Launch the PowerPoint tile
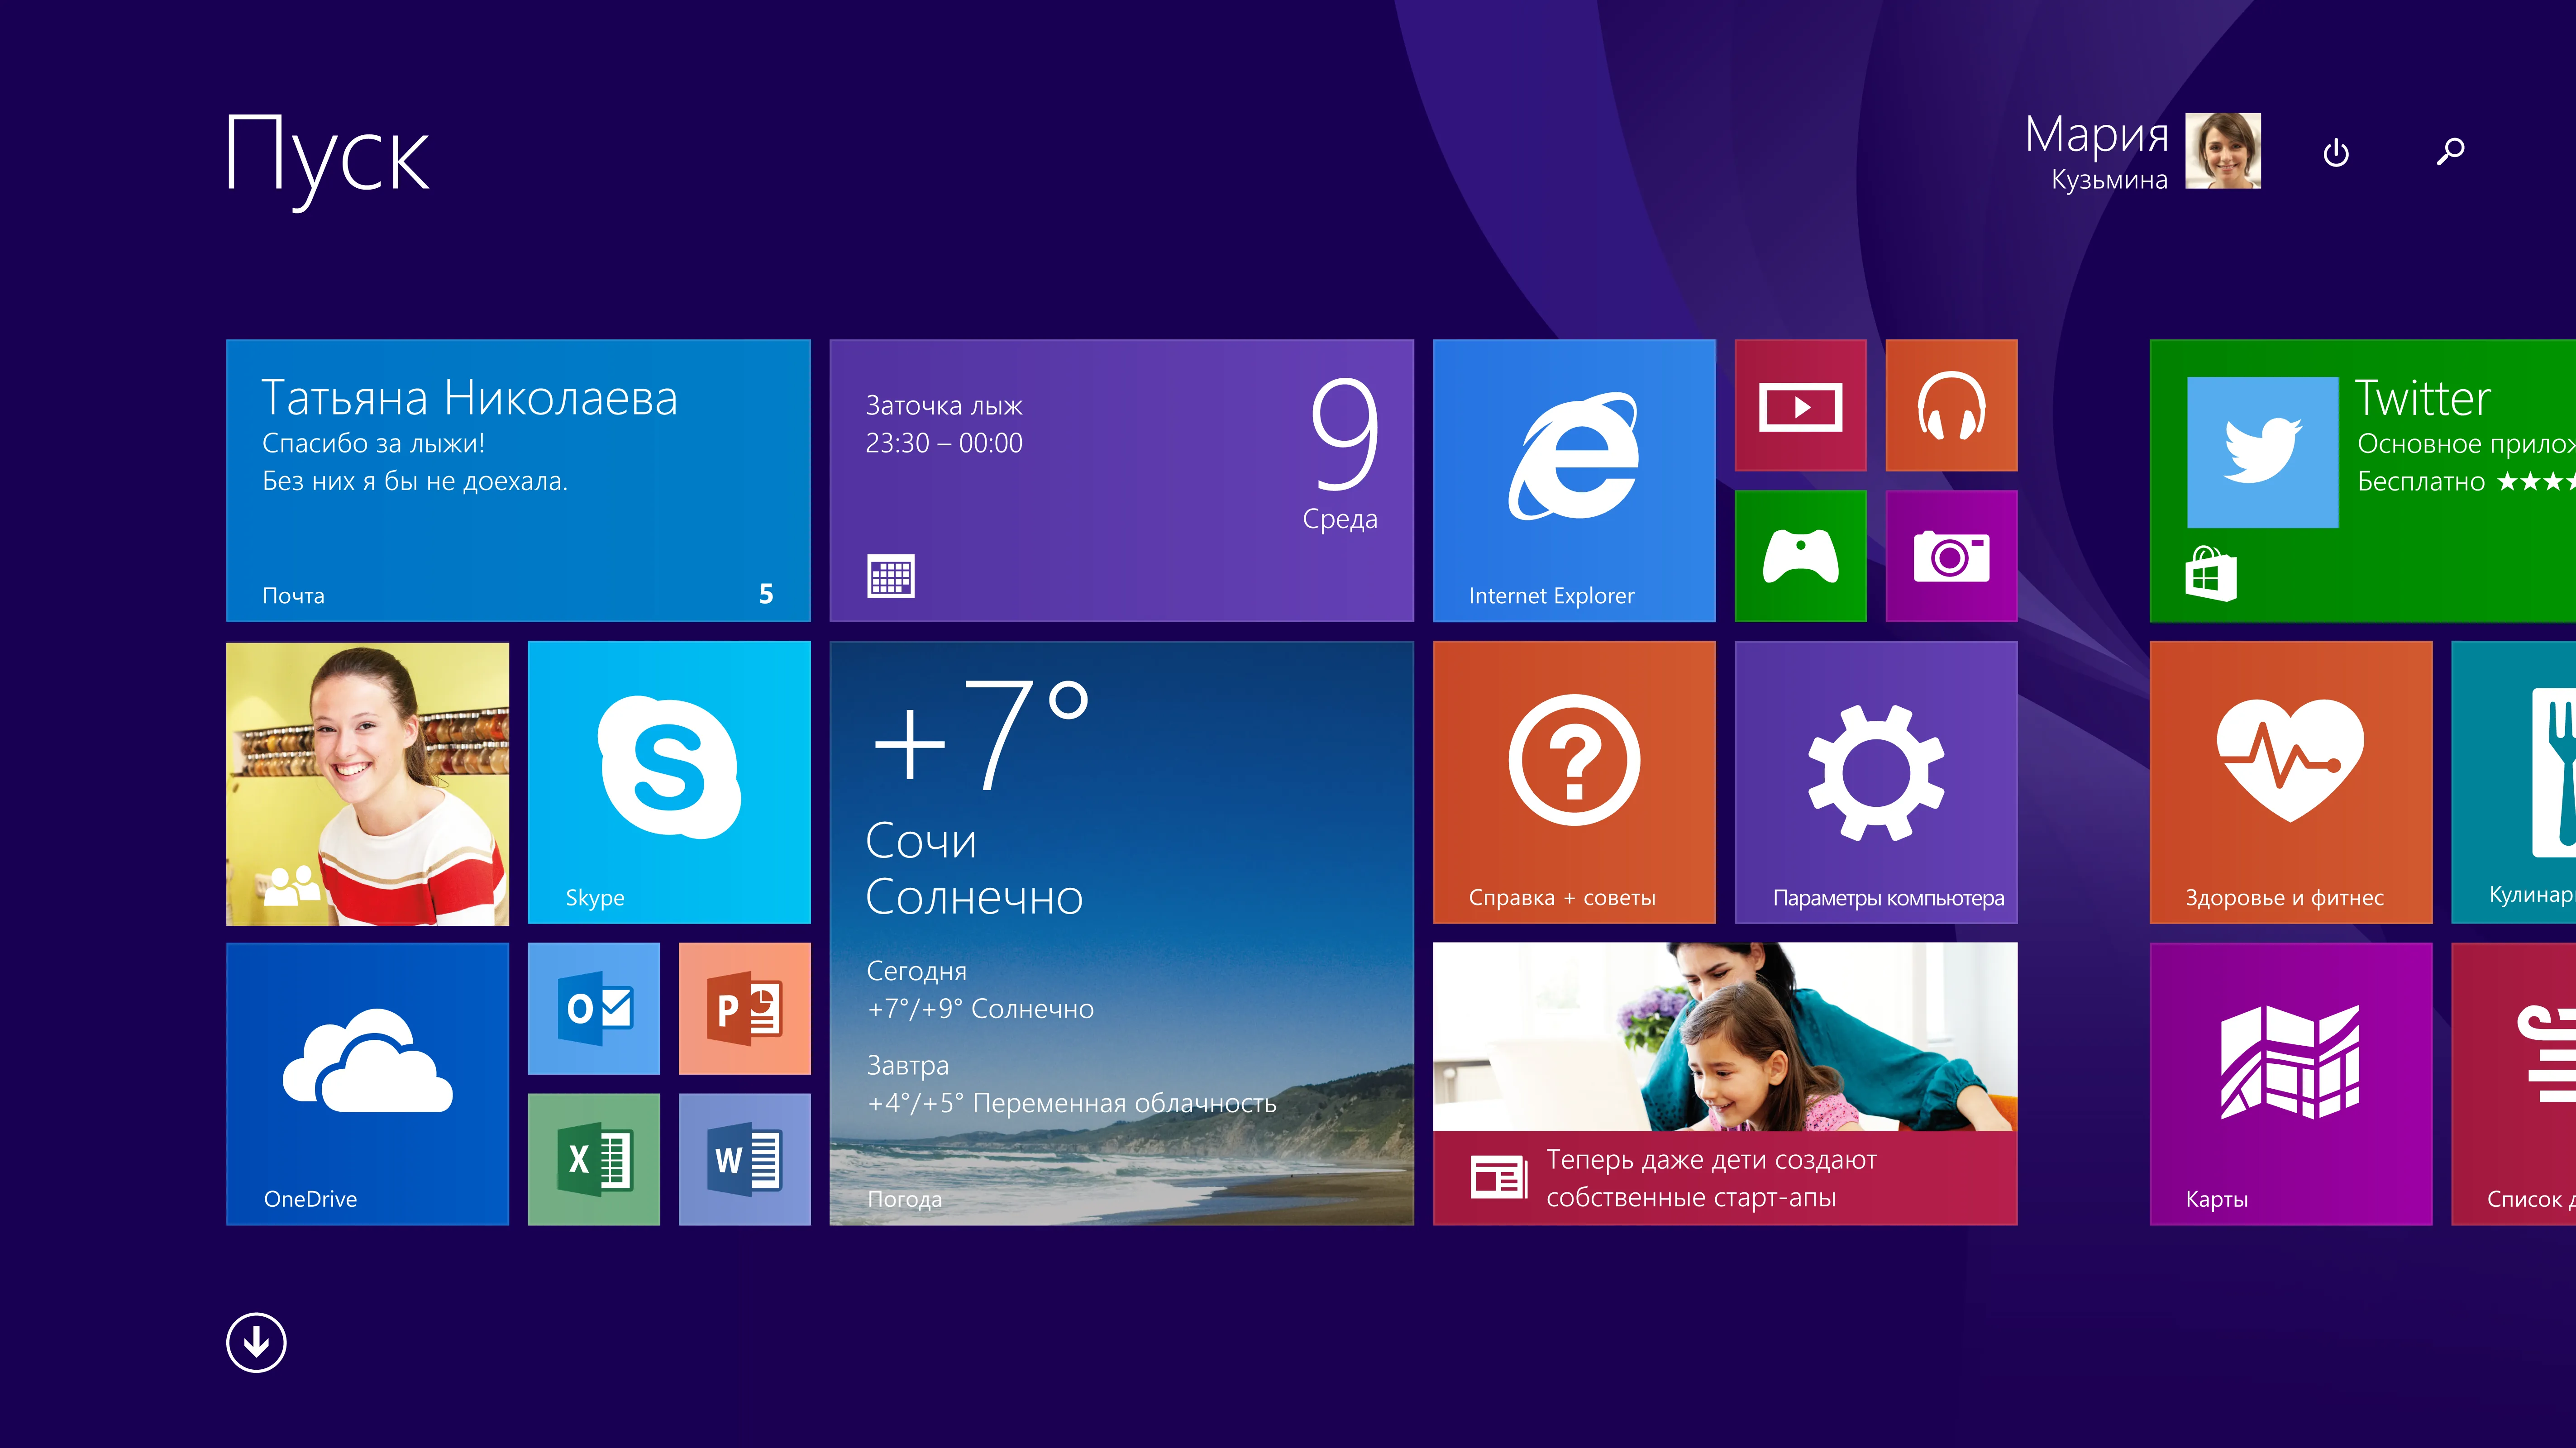2576x1448 pixels. [x=744, y=1009]
